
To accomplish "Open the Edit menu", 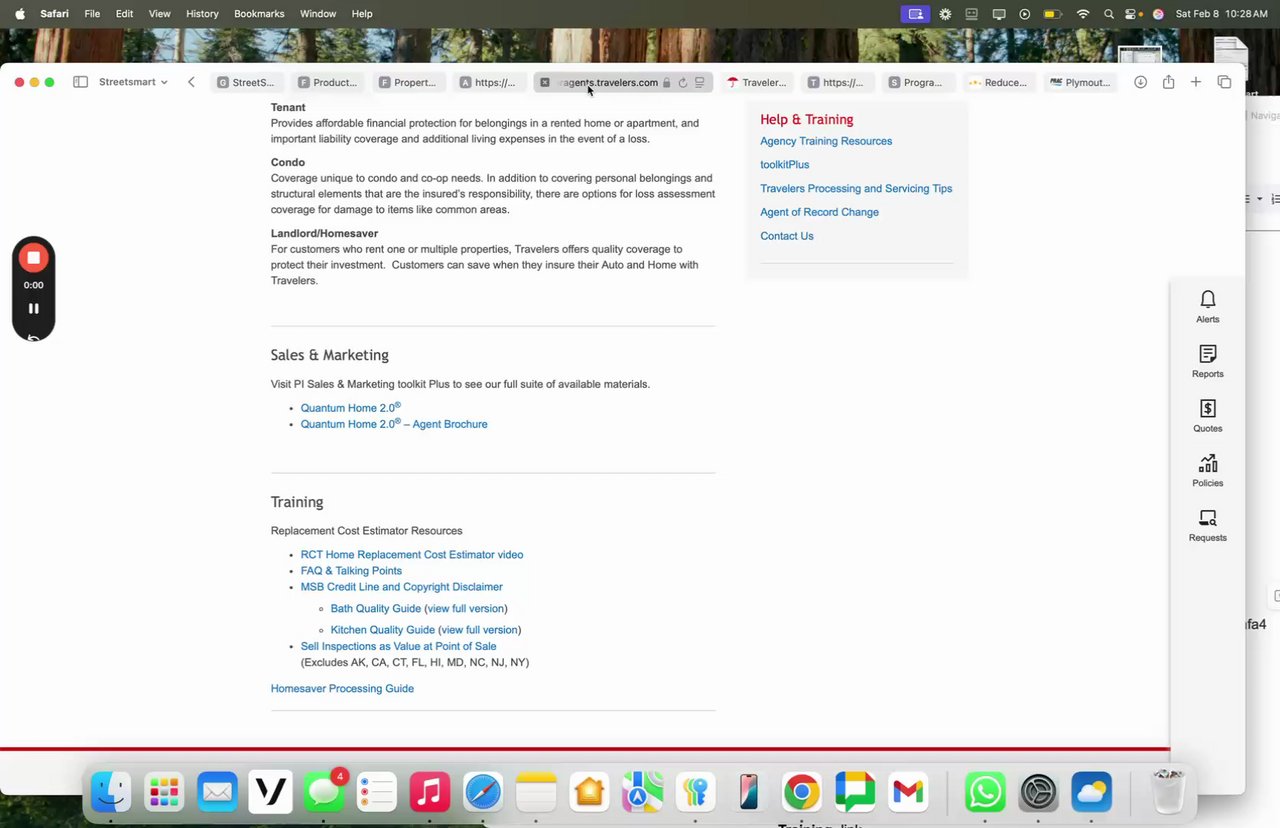I will click(124, 14).
